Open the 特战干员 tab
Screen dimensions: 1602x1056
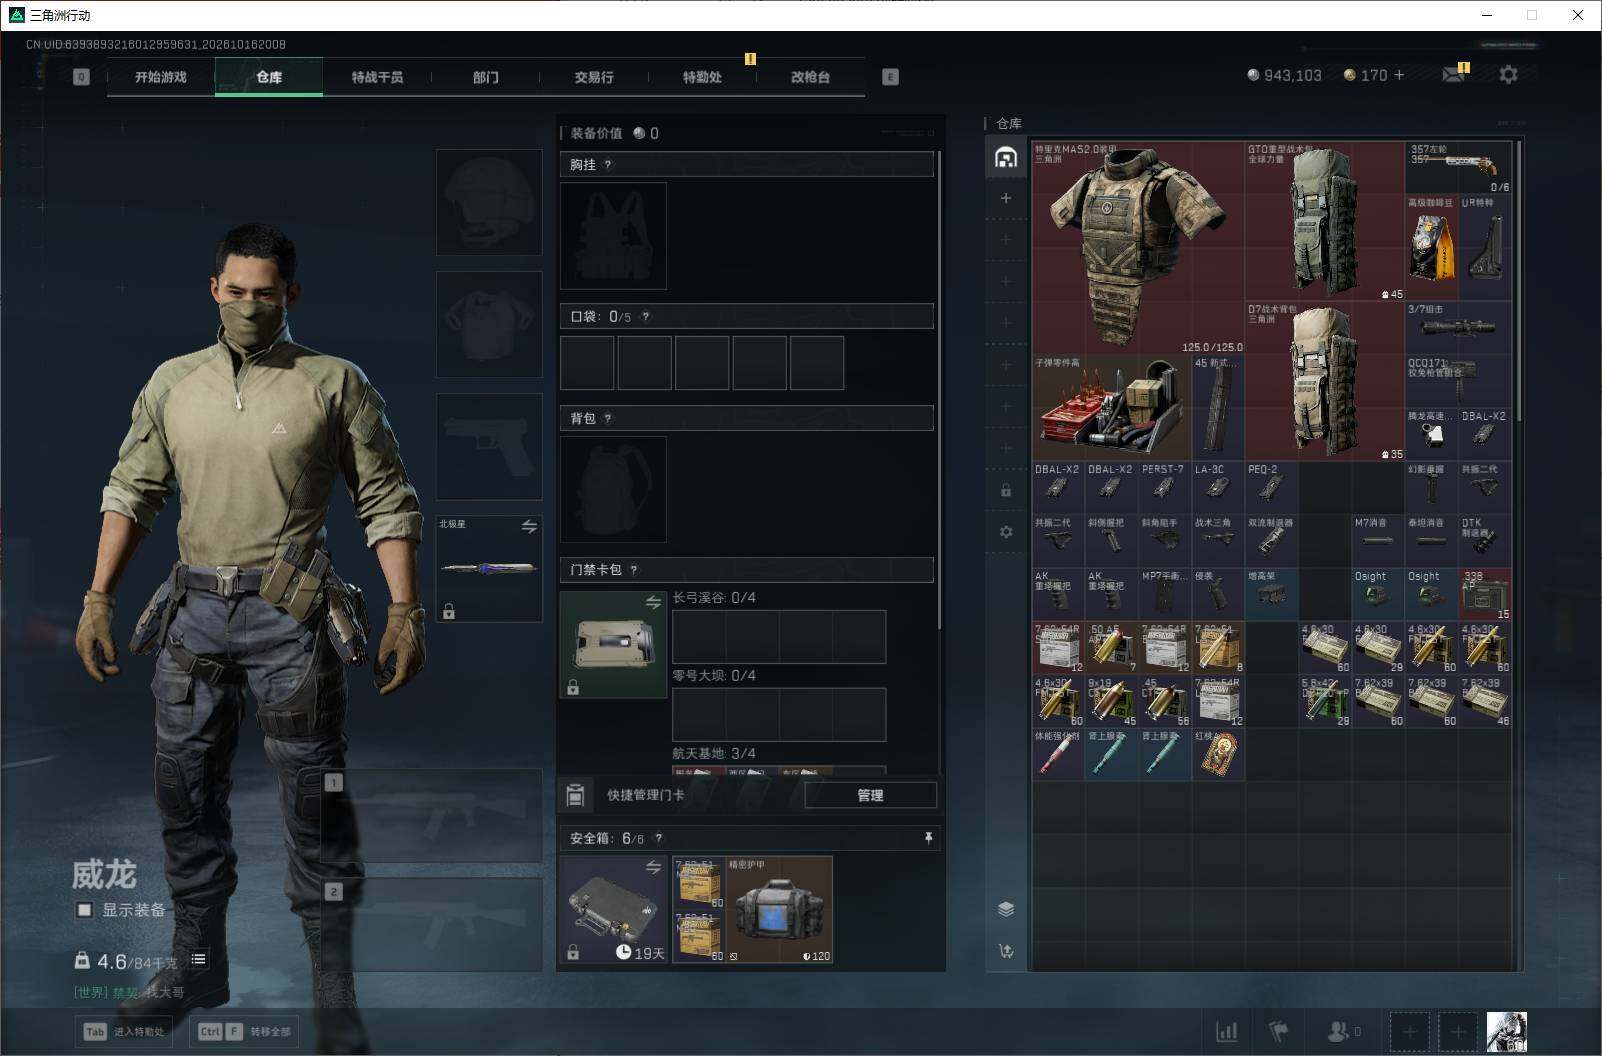[x=377, y=77]
